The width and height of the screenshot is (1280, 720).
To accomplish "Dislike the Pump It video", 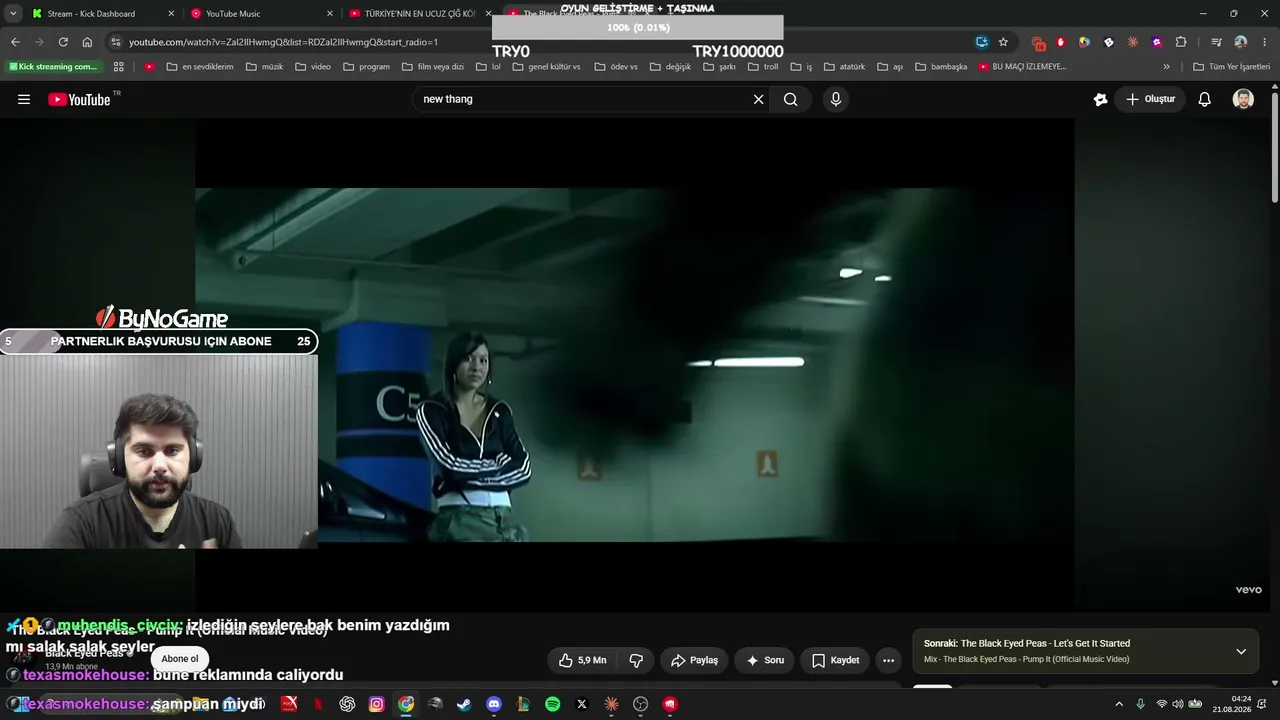I will tap(636, 660).
